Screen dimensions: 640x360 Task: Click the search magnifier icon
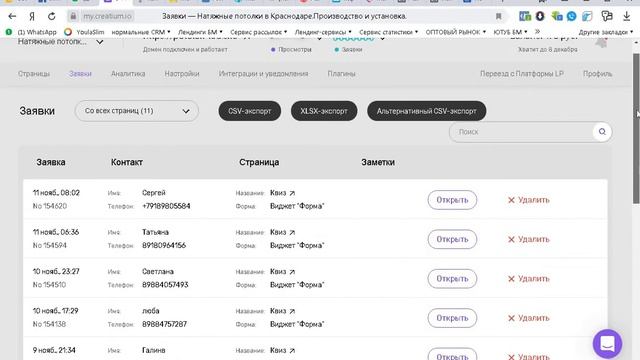602,132
